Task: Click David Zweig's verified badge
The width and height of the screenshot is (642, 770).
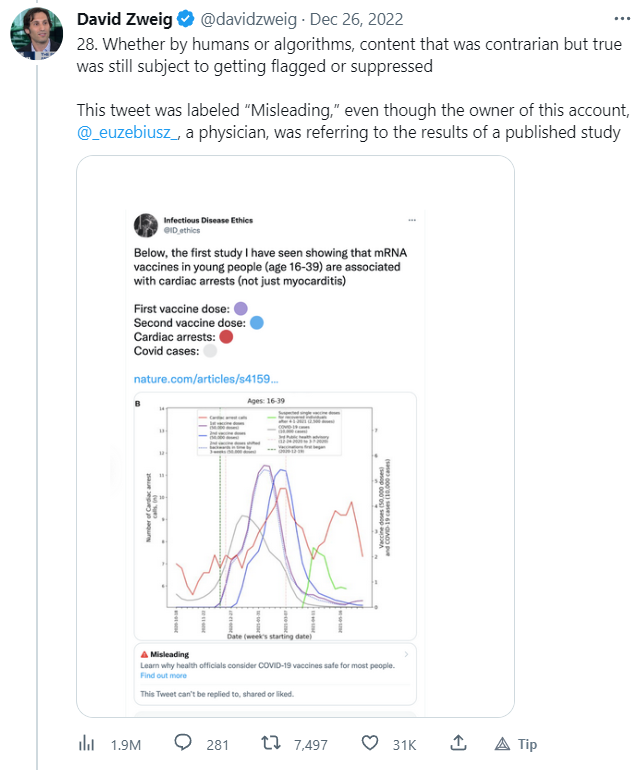Action: [185, 20]
